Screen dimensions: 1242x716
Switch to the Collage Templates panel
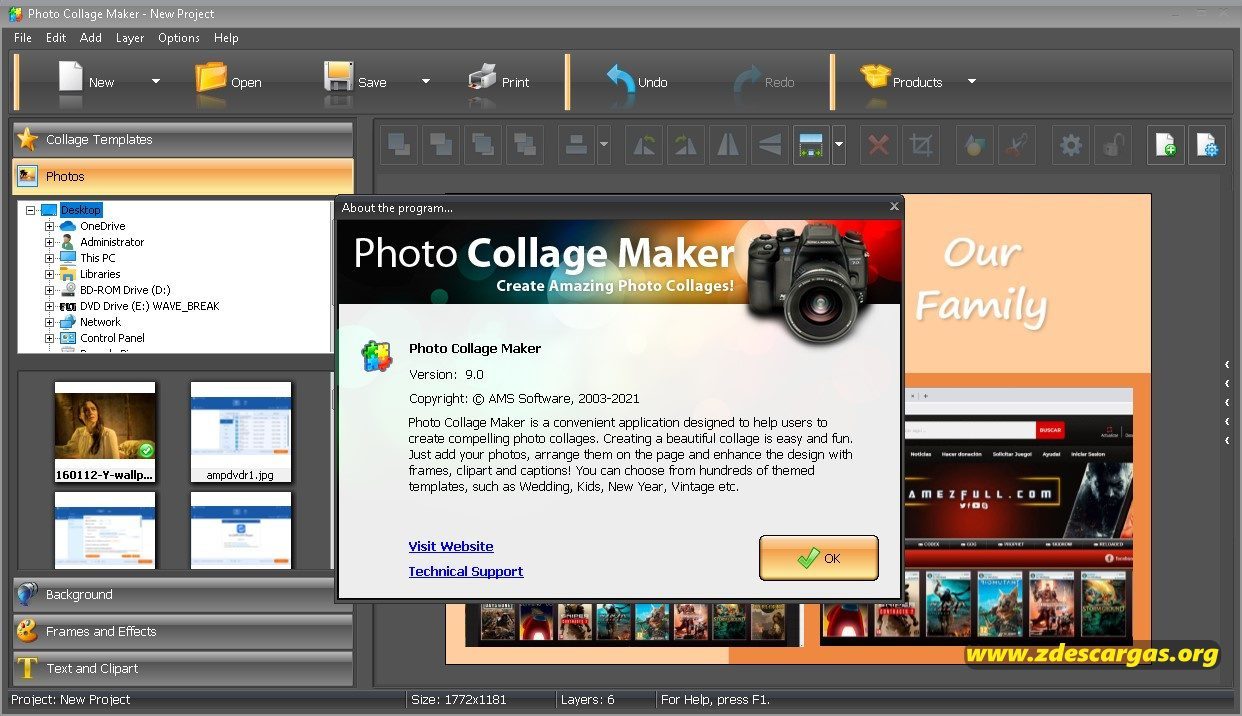(183, 140)
